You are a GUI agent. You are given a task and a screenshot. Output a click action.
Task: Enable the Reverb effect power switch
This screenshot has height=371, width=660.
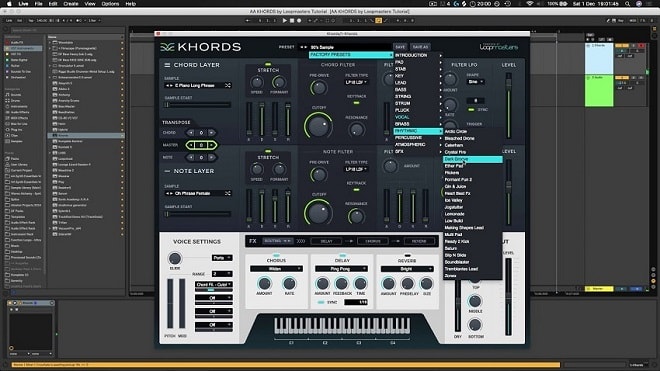tap(407, 255)
